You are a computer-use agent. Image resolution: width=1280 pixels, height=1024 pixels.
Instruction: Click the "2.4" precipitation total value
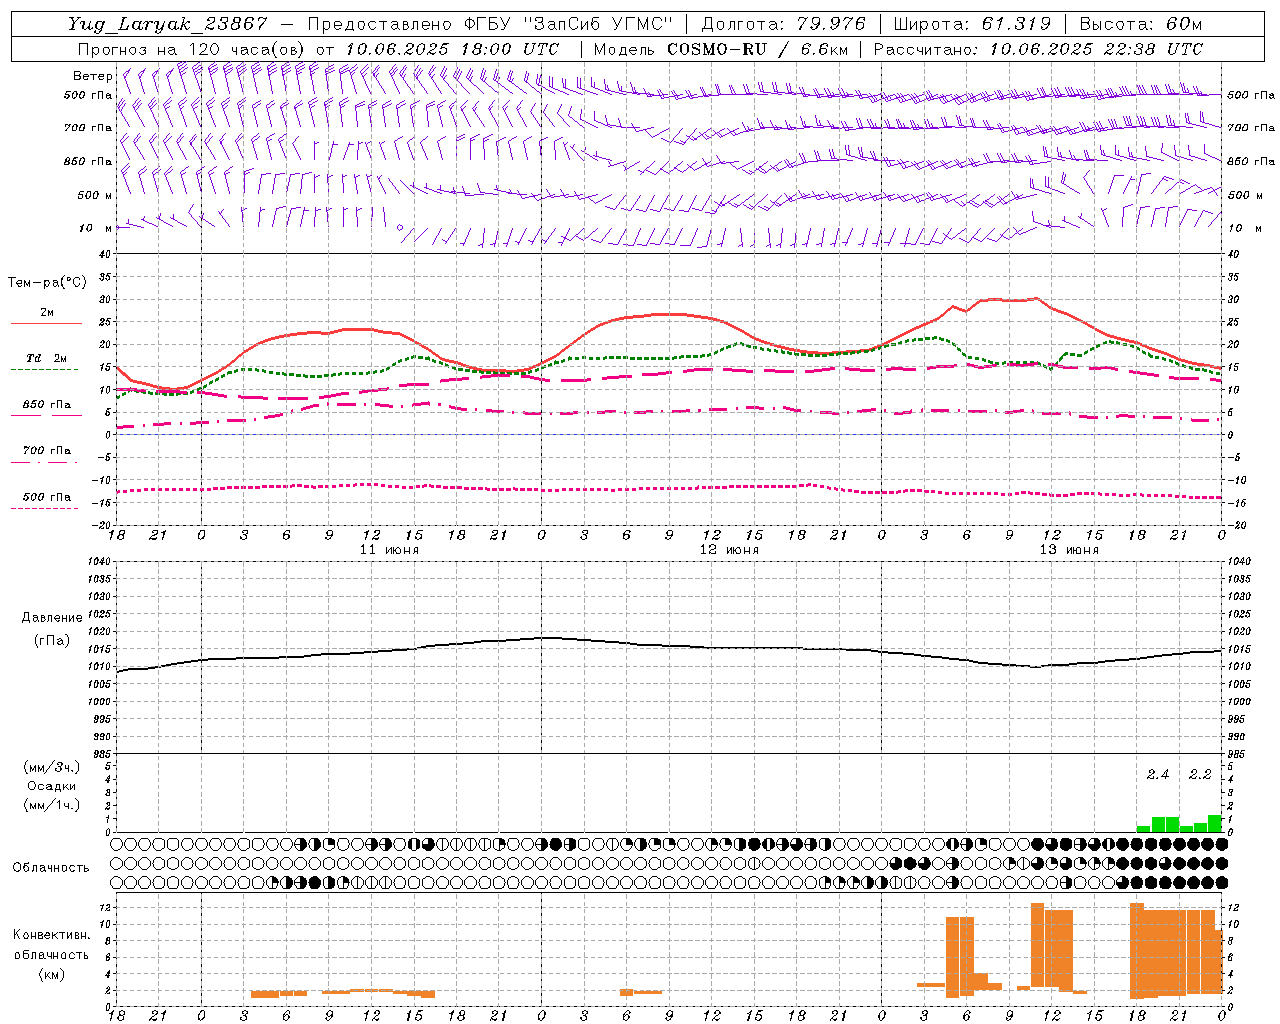[1158, 775]
